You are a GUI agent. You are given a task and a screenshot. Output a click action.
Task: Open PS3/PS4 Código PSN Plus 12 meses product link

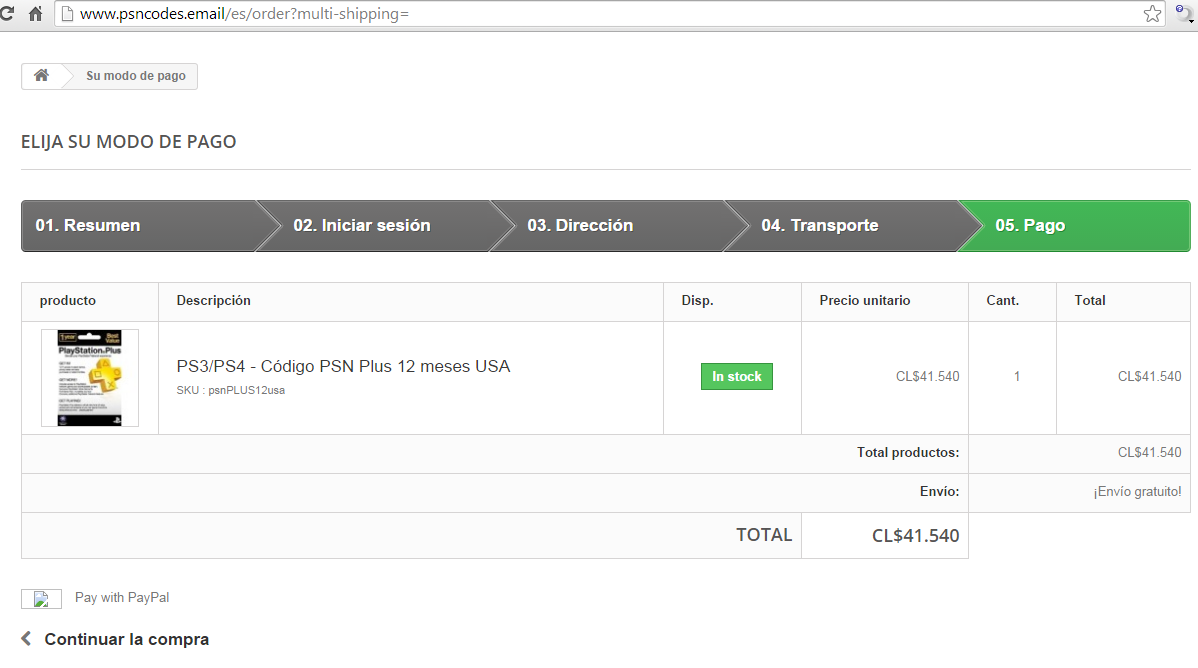343,366
